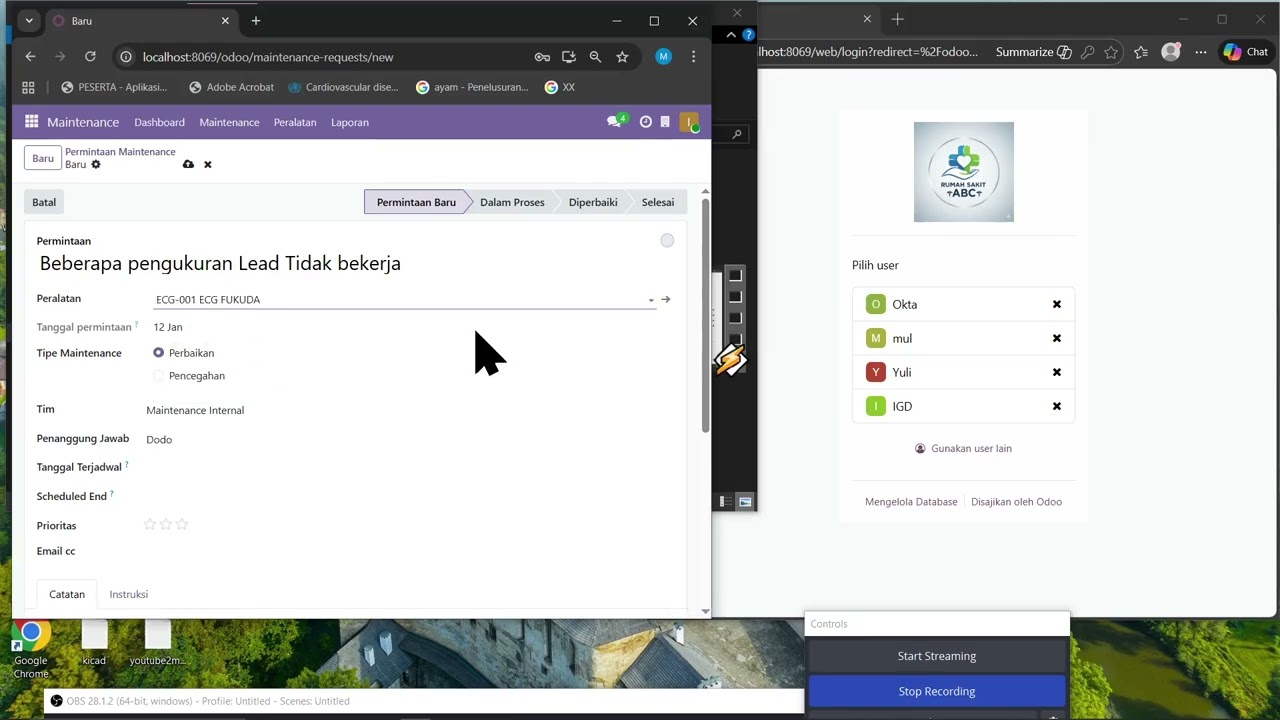The height and width of the screenshot is (720, 1280).
Task: Select the Pencegahan maintenance type
Action: tap(158, 376)
